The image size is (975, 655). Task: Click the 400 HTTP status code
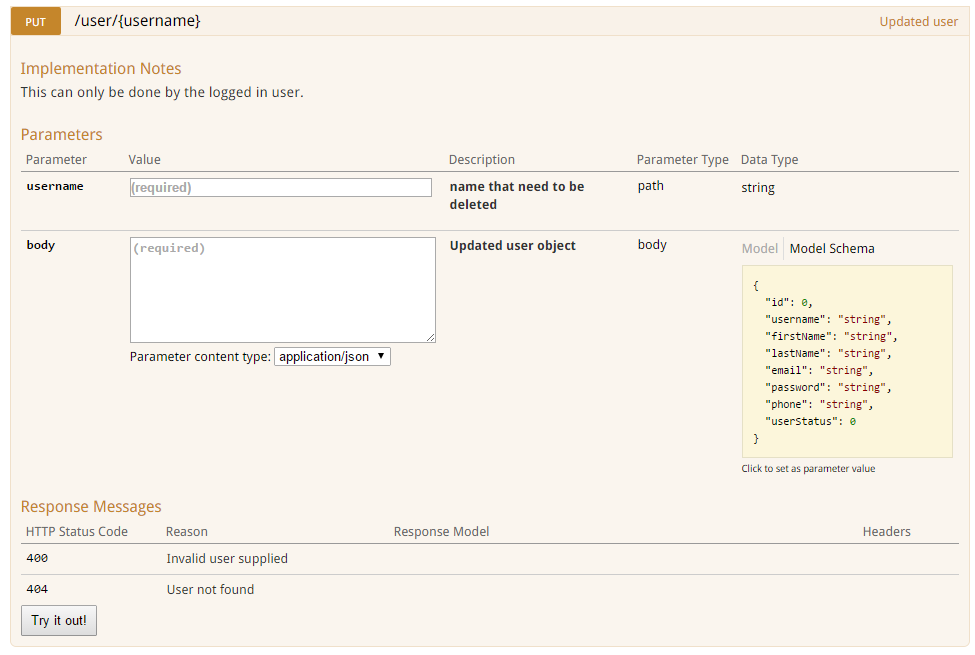pos(37,558)
